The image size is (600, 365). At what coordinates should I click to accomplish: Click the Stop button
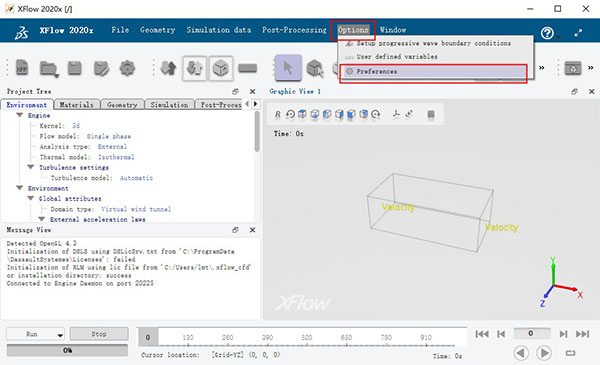(99, 334)
